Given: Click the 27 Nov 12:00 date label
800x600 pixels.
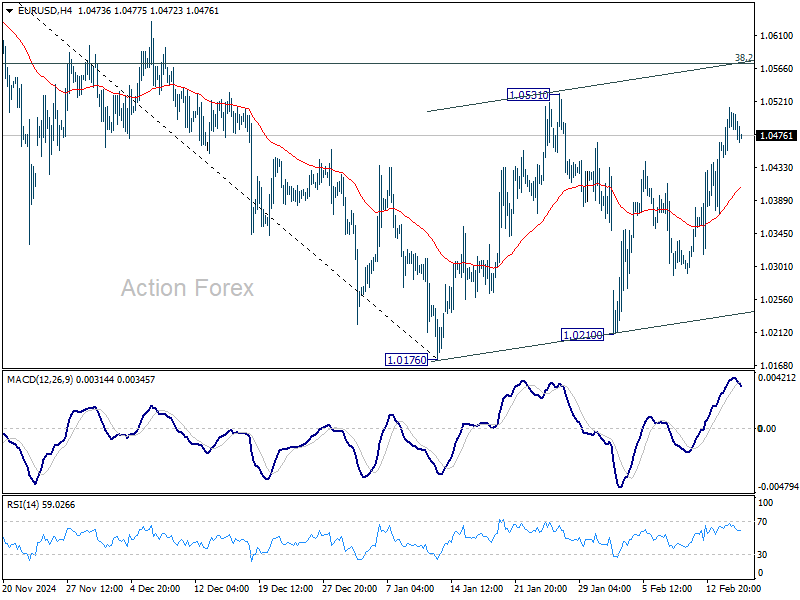Looking at the screenshot, I should (x=94, y=588).
